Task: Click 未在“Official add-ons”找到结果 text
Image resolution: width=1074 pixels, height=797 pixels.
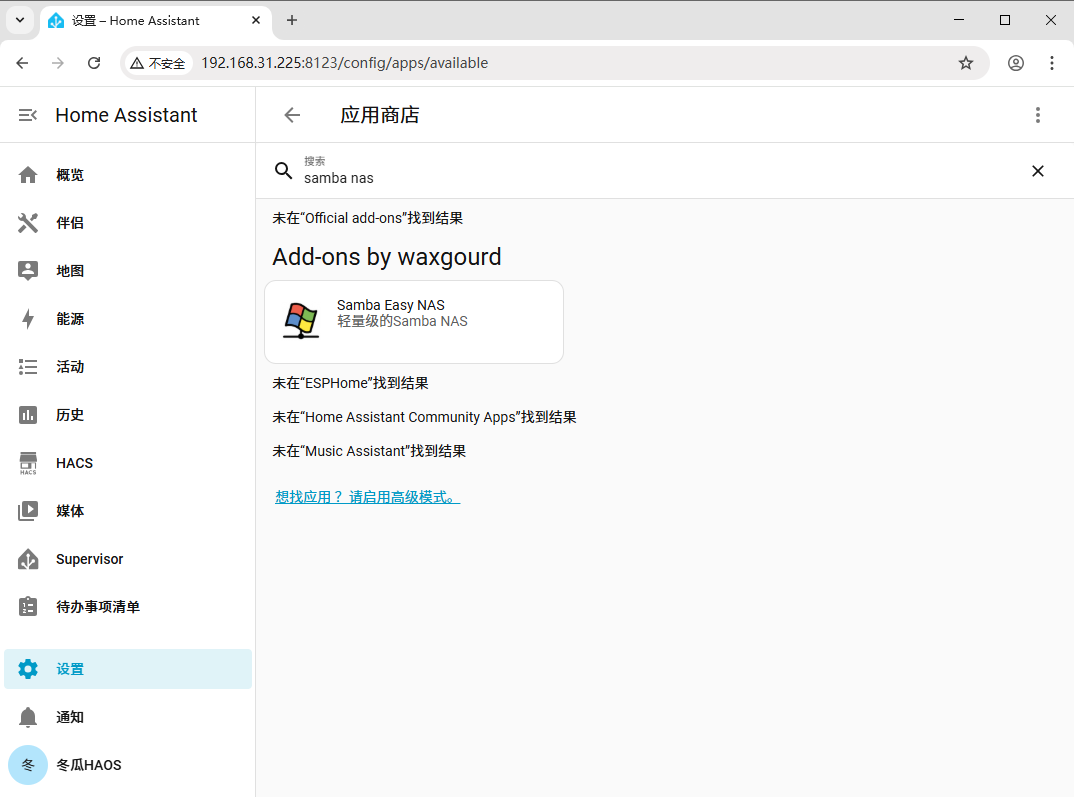Action: coord(368,218)
